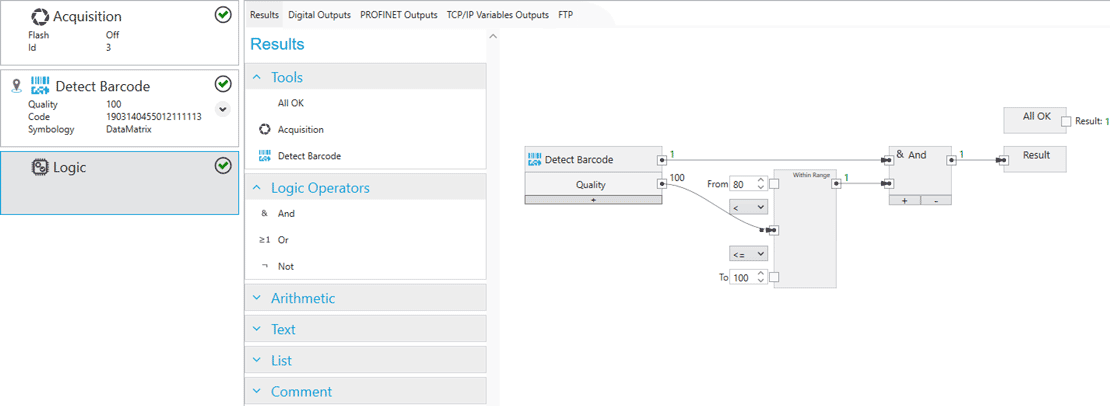Click the Acquisition aperture icon in step list
Screen dimensions: 1110x406
point(40,16)
